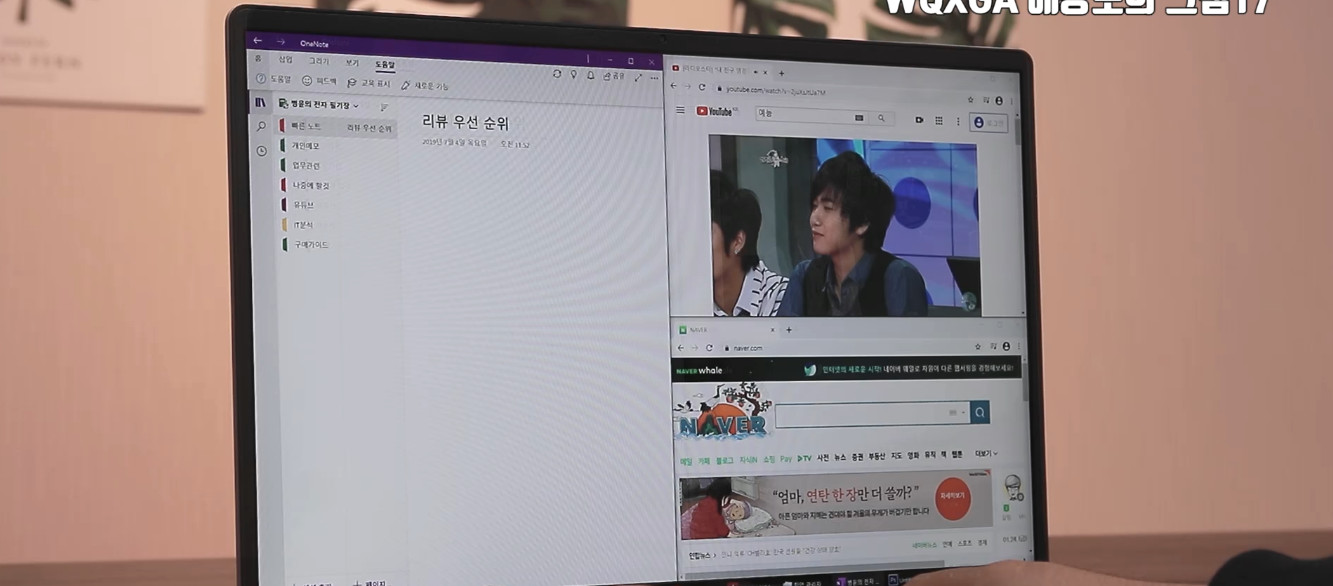Open the YouTube apps grid icon
Screen dimensions: 1333x586
coord(938,121)
